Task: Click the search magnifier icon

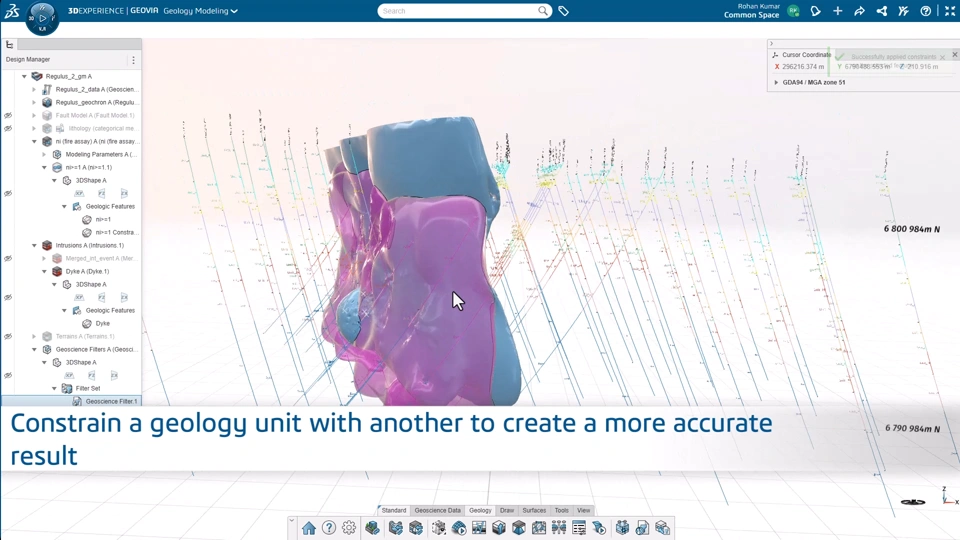Action: pos(542,10)
